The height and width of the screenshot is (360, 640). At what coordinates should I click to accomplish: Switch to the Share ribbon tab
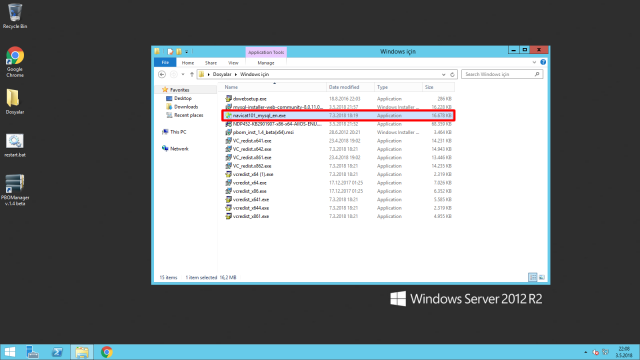[x=211, y=62]
